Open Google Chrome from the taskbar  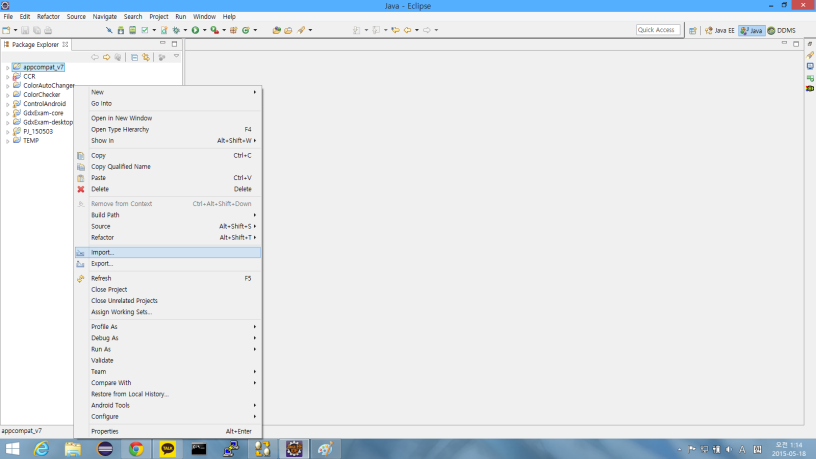[x=135, y=449]
